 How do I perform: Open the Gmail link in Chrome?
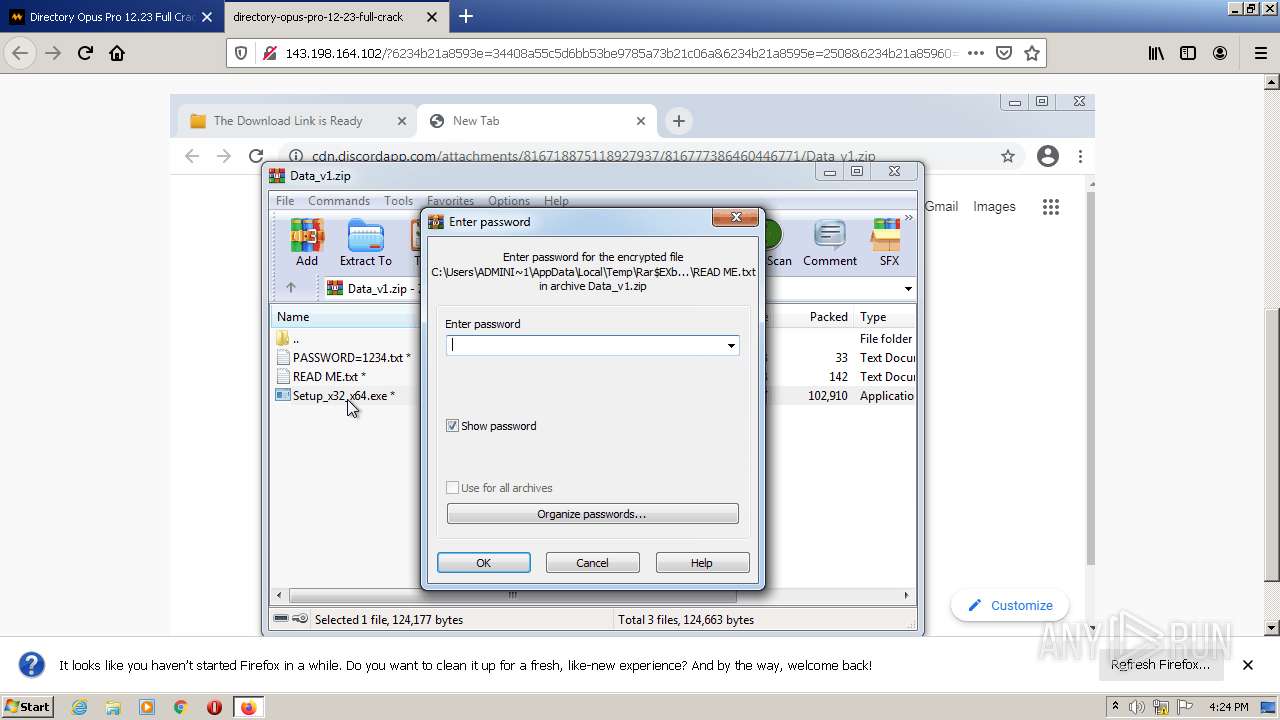click(x=941, y=206)
